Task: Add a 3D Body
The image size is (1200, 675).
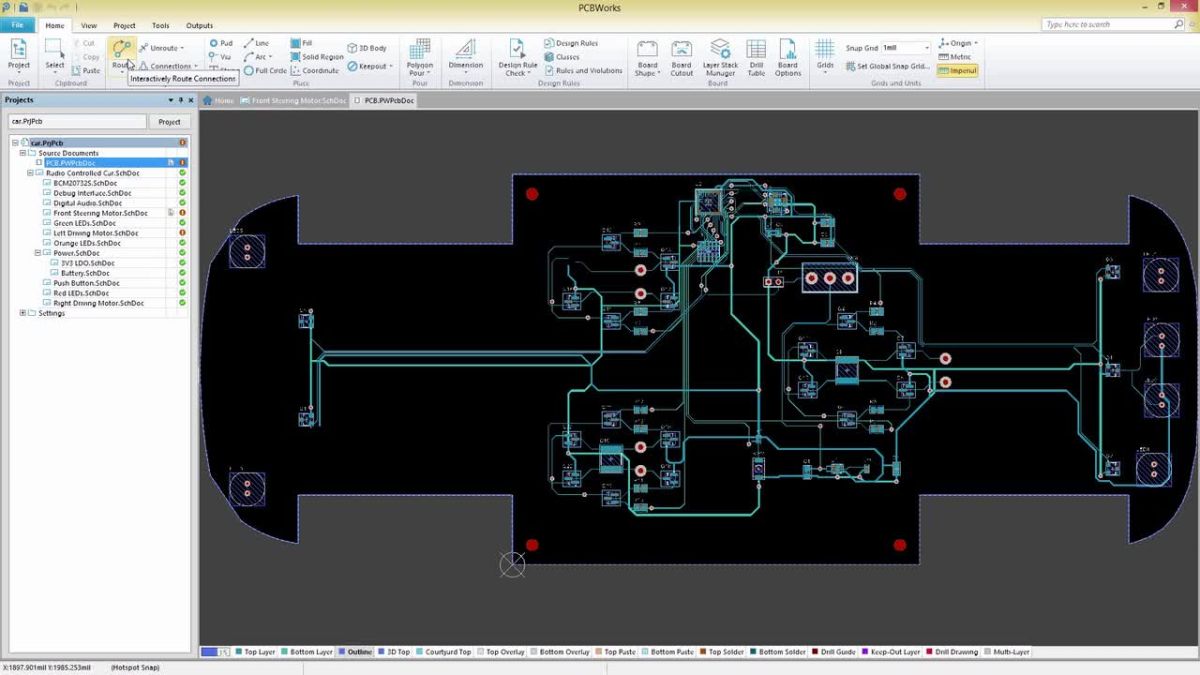Action: 369,47
